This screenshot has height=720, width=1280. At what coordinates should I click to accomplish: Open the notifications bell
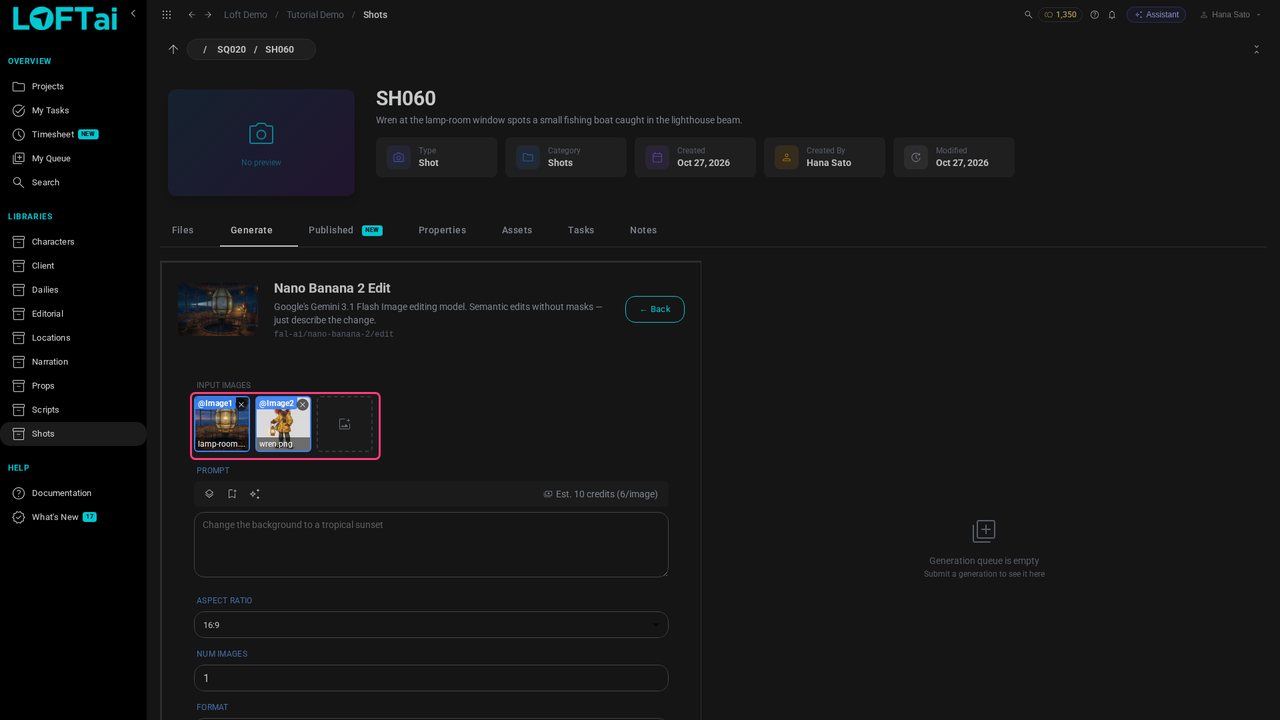tap(1111, 15)
